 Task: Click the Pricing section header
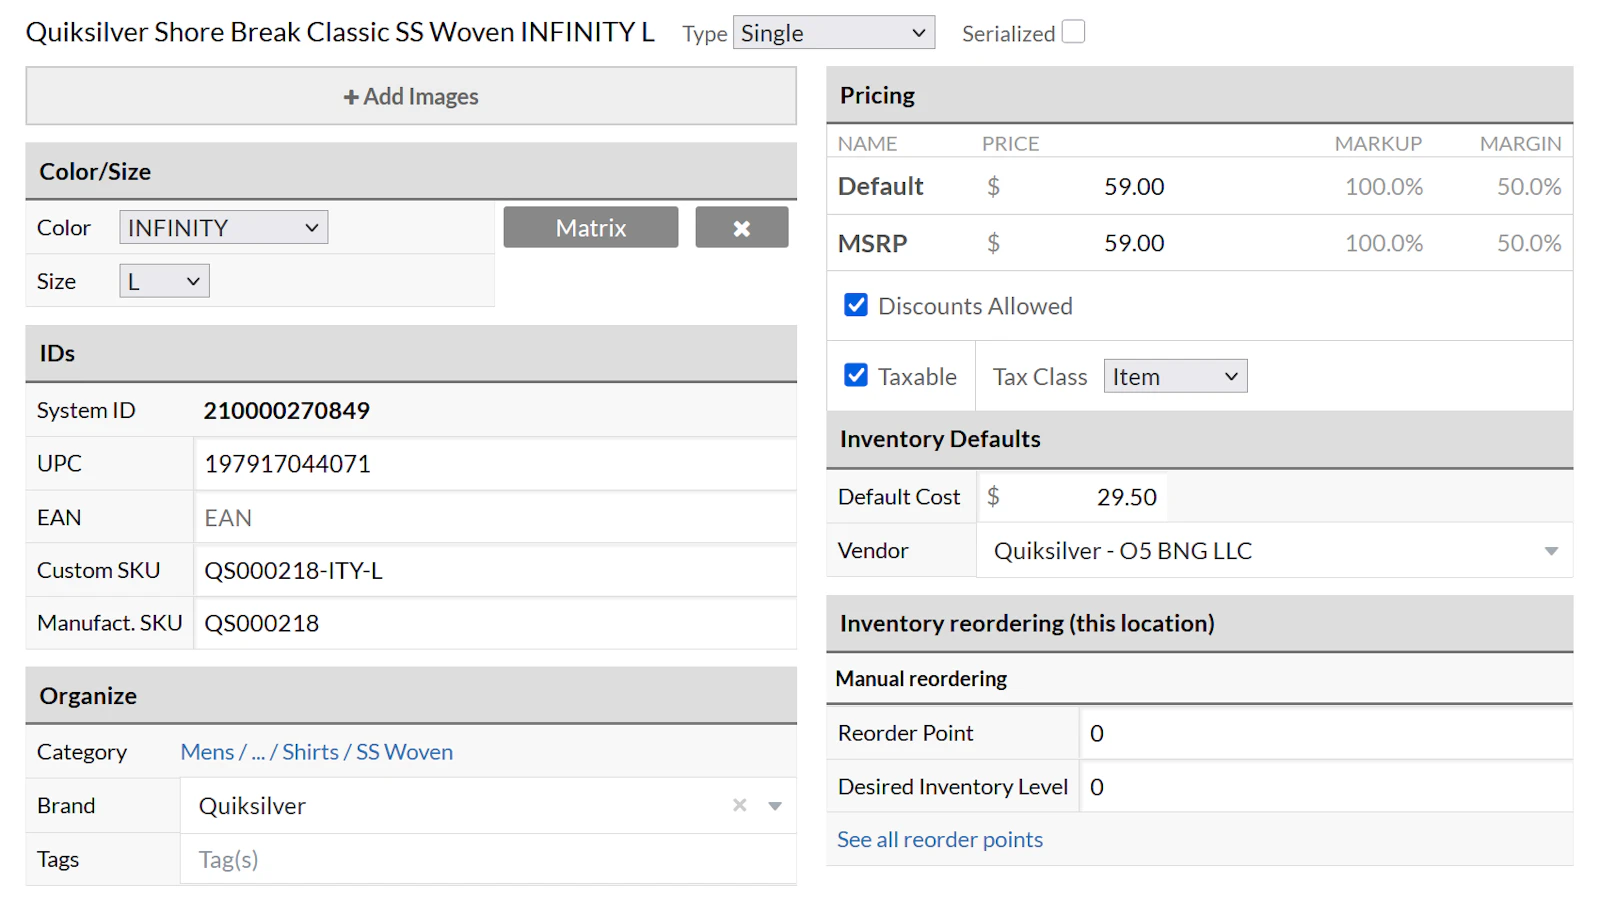tap(1199, 95)
